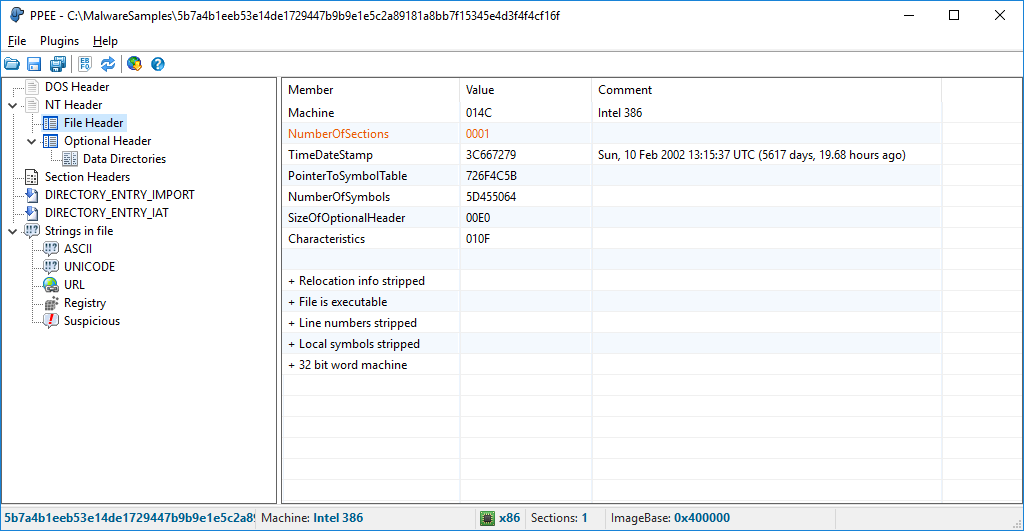
Task: Click the x86 label in status bar
Action: pos(509,518)
